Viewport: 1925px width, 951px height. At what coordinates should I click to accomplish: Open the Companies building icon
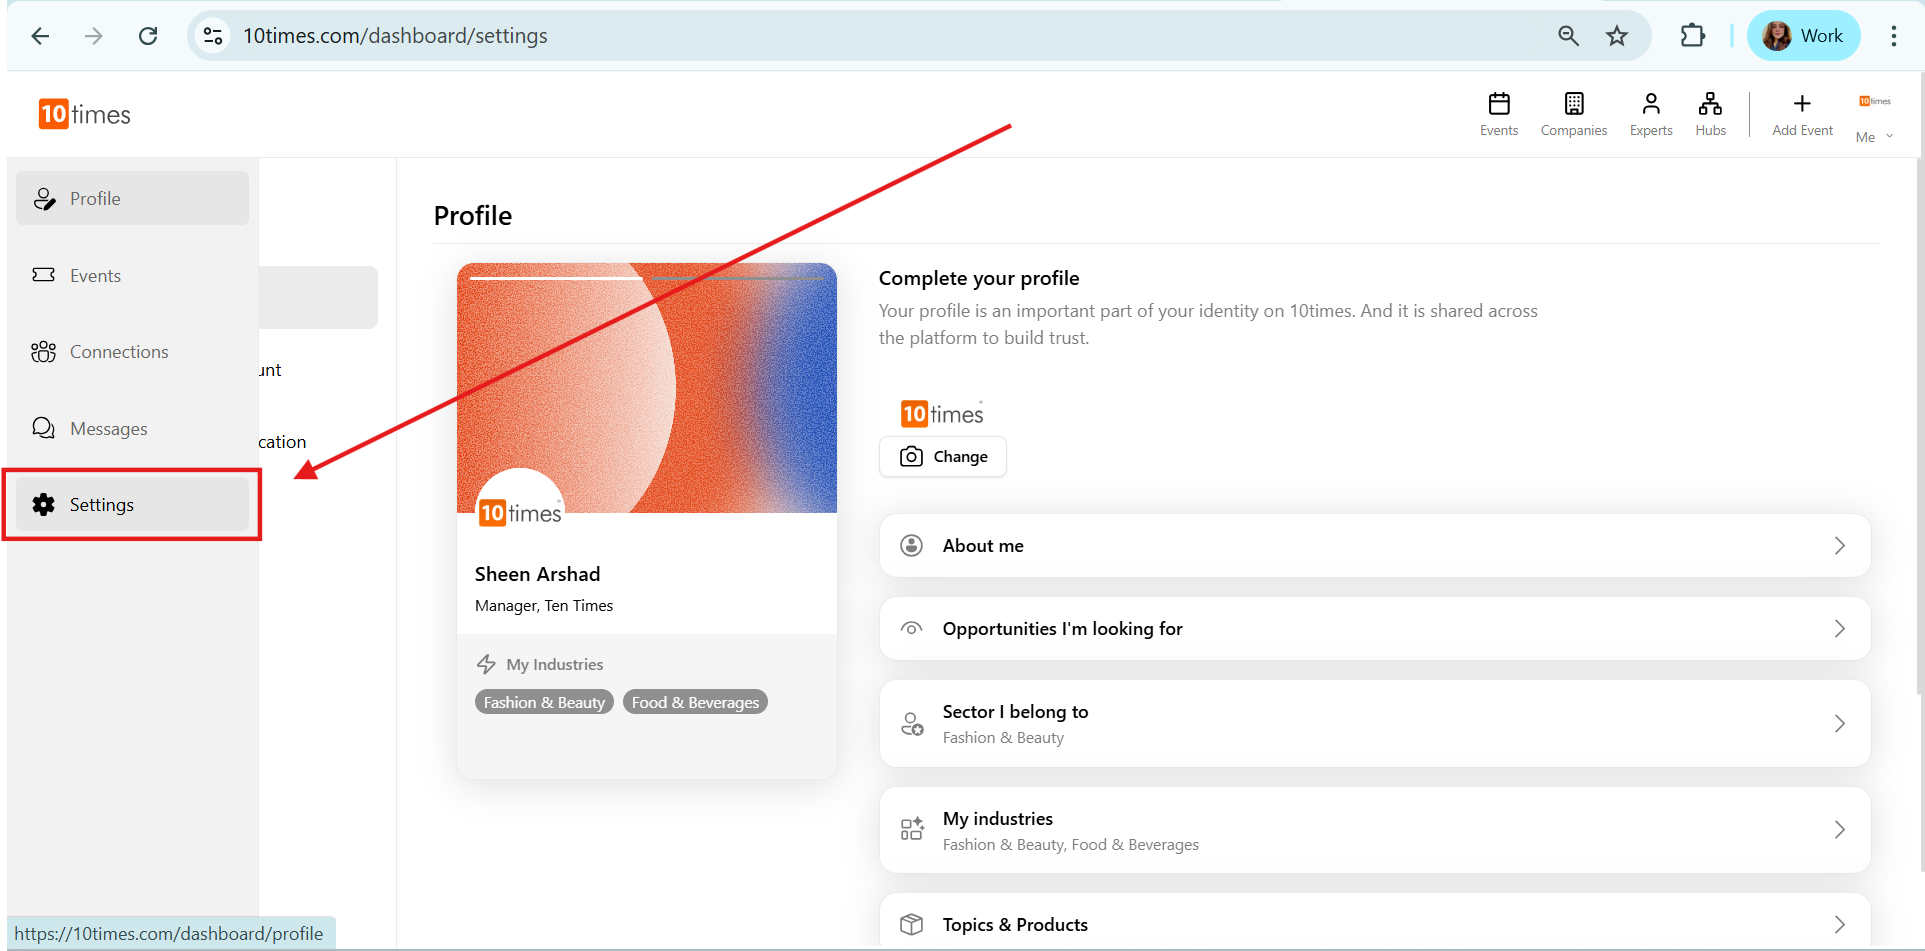1573,105
